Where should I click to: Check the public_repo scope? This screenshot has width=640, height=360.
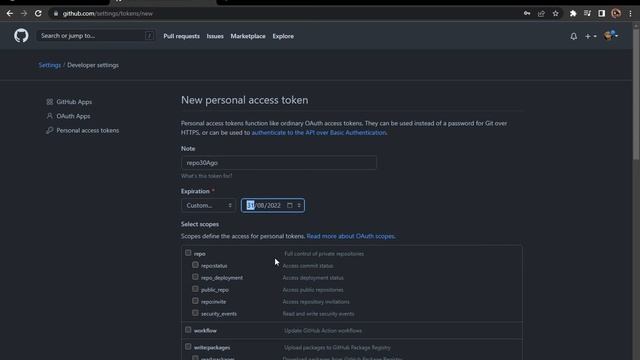(195, 289)
